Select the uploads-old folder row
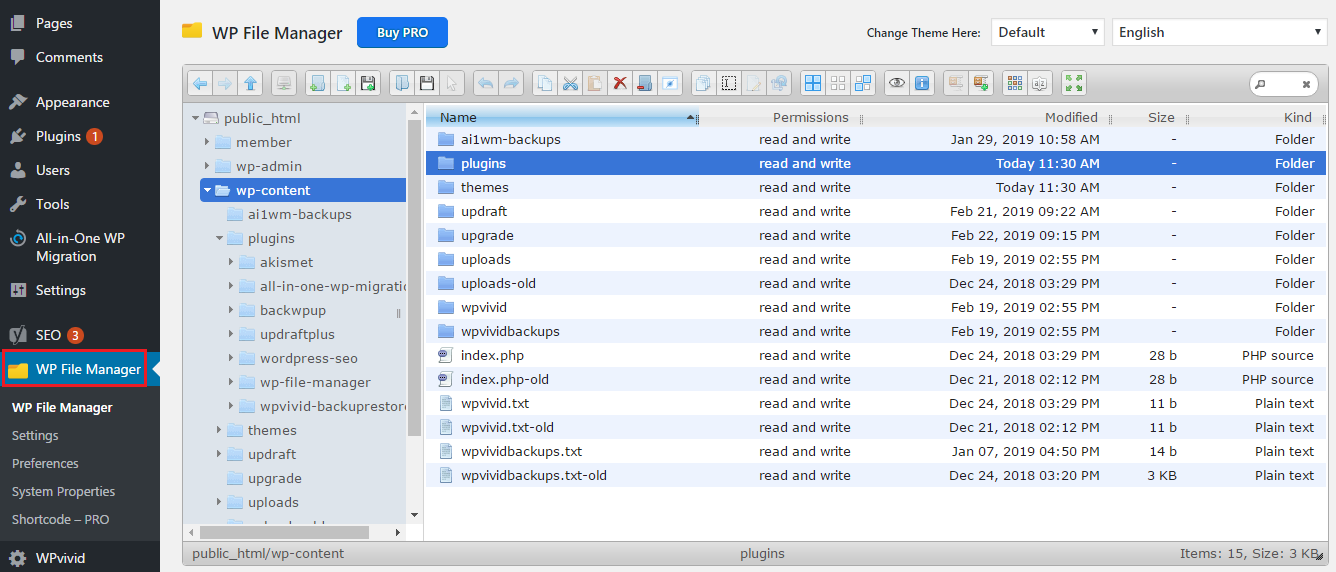 (x=876, y=283)
